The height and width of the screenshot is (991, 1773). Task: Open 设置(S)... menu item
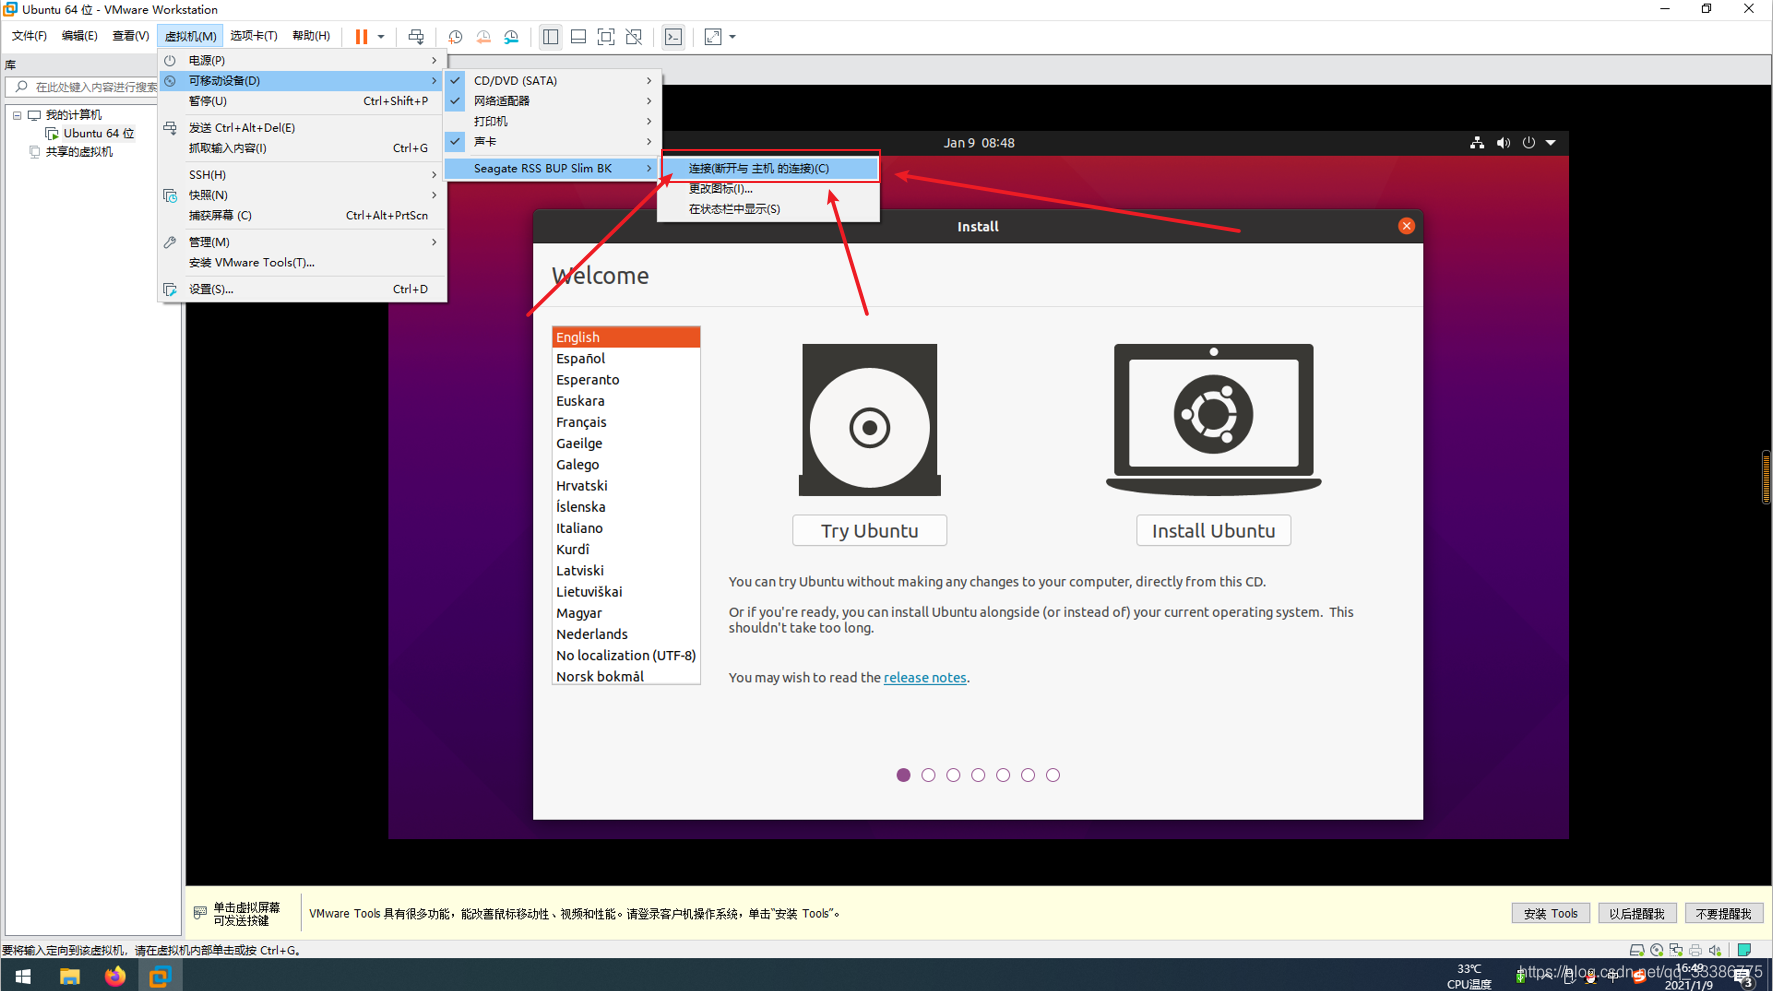[x=302, y=289]
